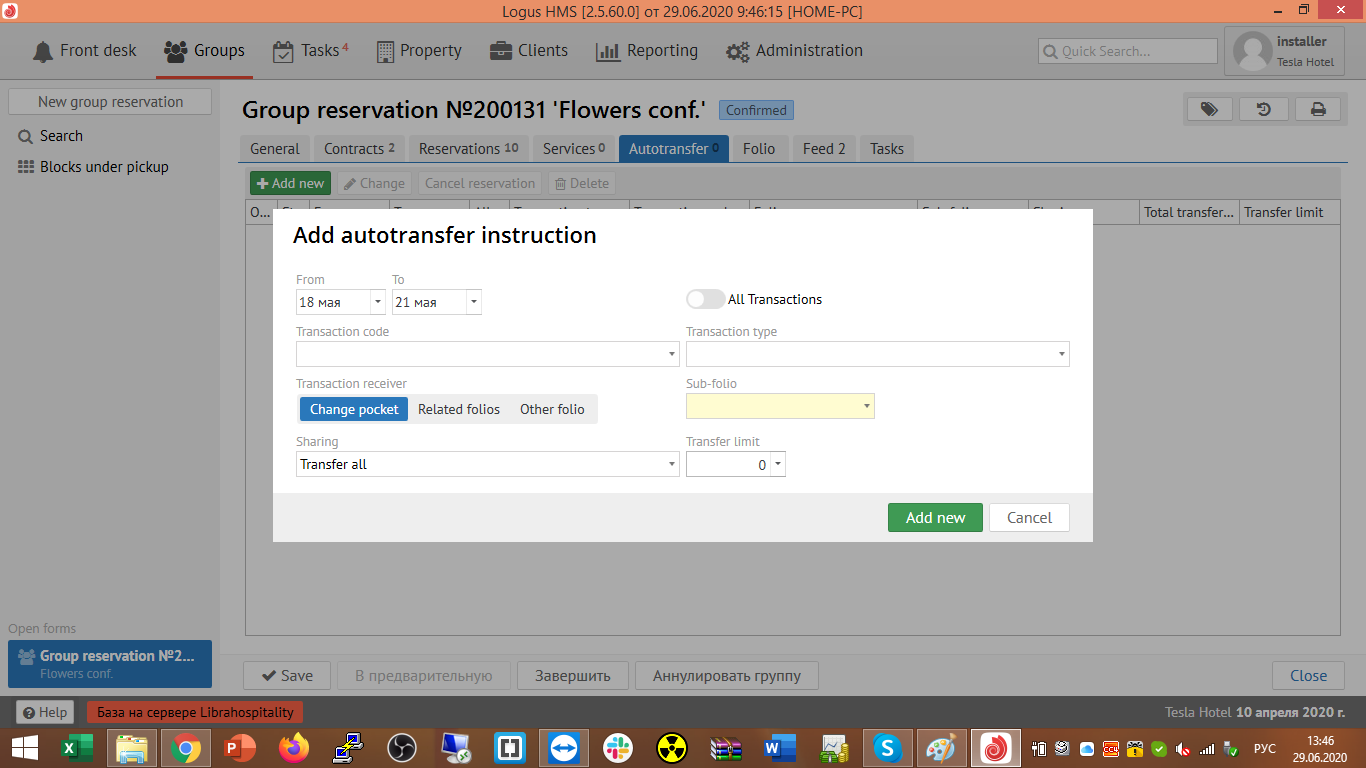Open the From date dropdown arrow
1366x768 pixels.
pyautogui.click(x=378, y=302)
